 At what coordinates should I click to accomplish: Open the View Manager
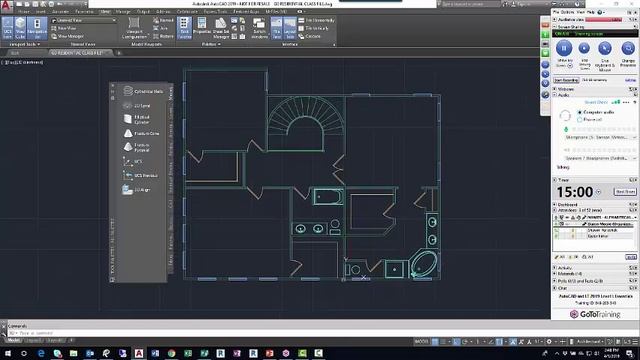[x=68, y=36]
